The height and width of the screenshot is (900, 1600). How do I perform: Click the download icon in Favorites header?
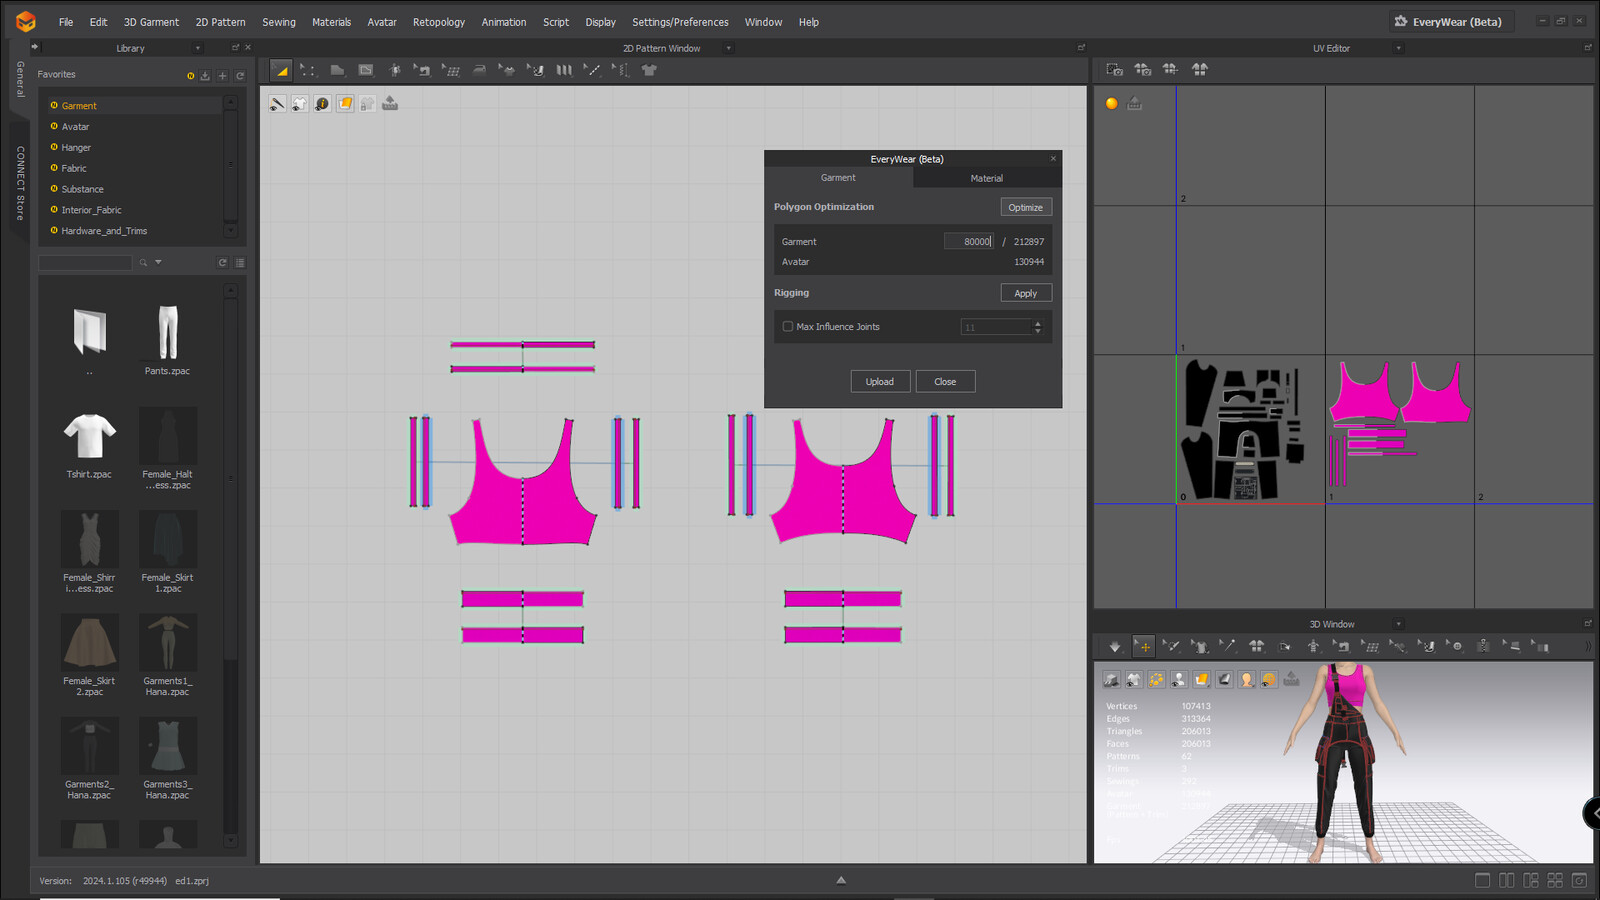[x=205, y=75]
